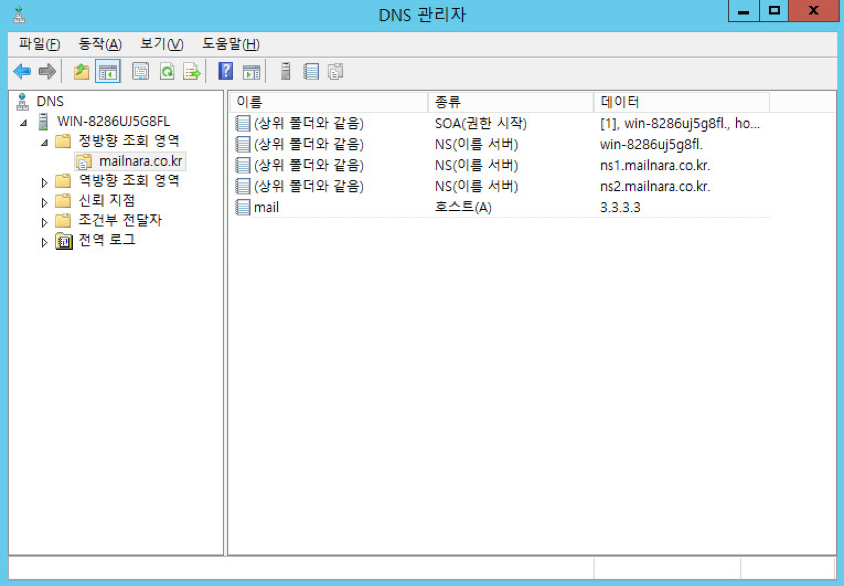844x586 pixels.
Task: Click the record icon of the SOA row
Action: pyautogui.click(x=243, y=123)
